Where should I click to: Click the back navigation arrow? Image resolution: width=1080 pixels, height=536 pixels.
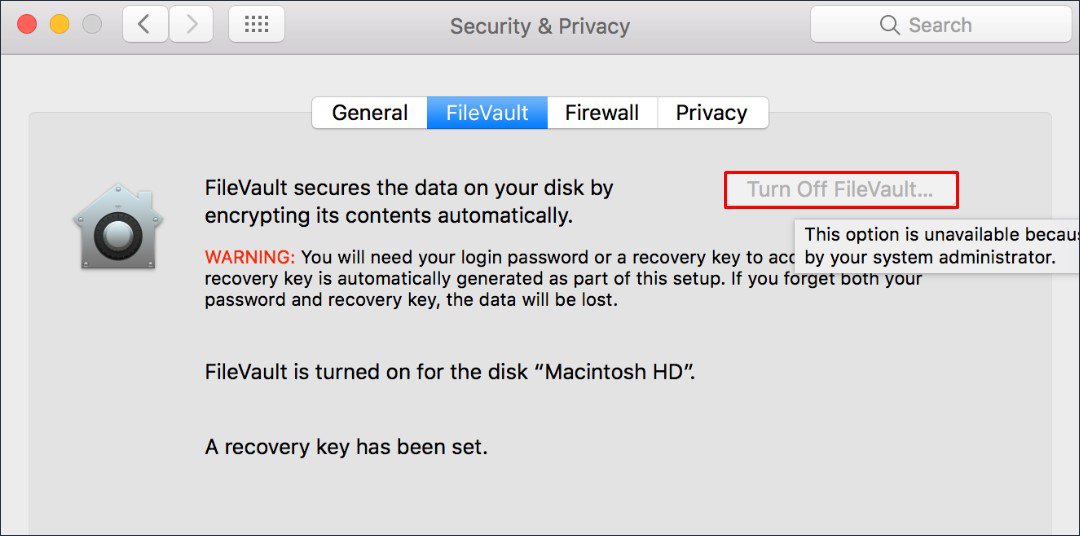[x=145, y=25]
